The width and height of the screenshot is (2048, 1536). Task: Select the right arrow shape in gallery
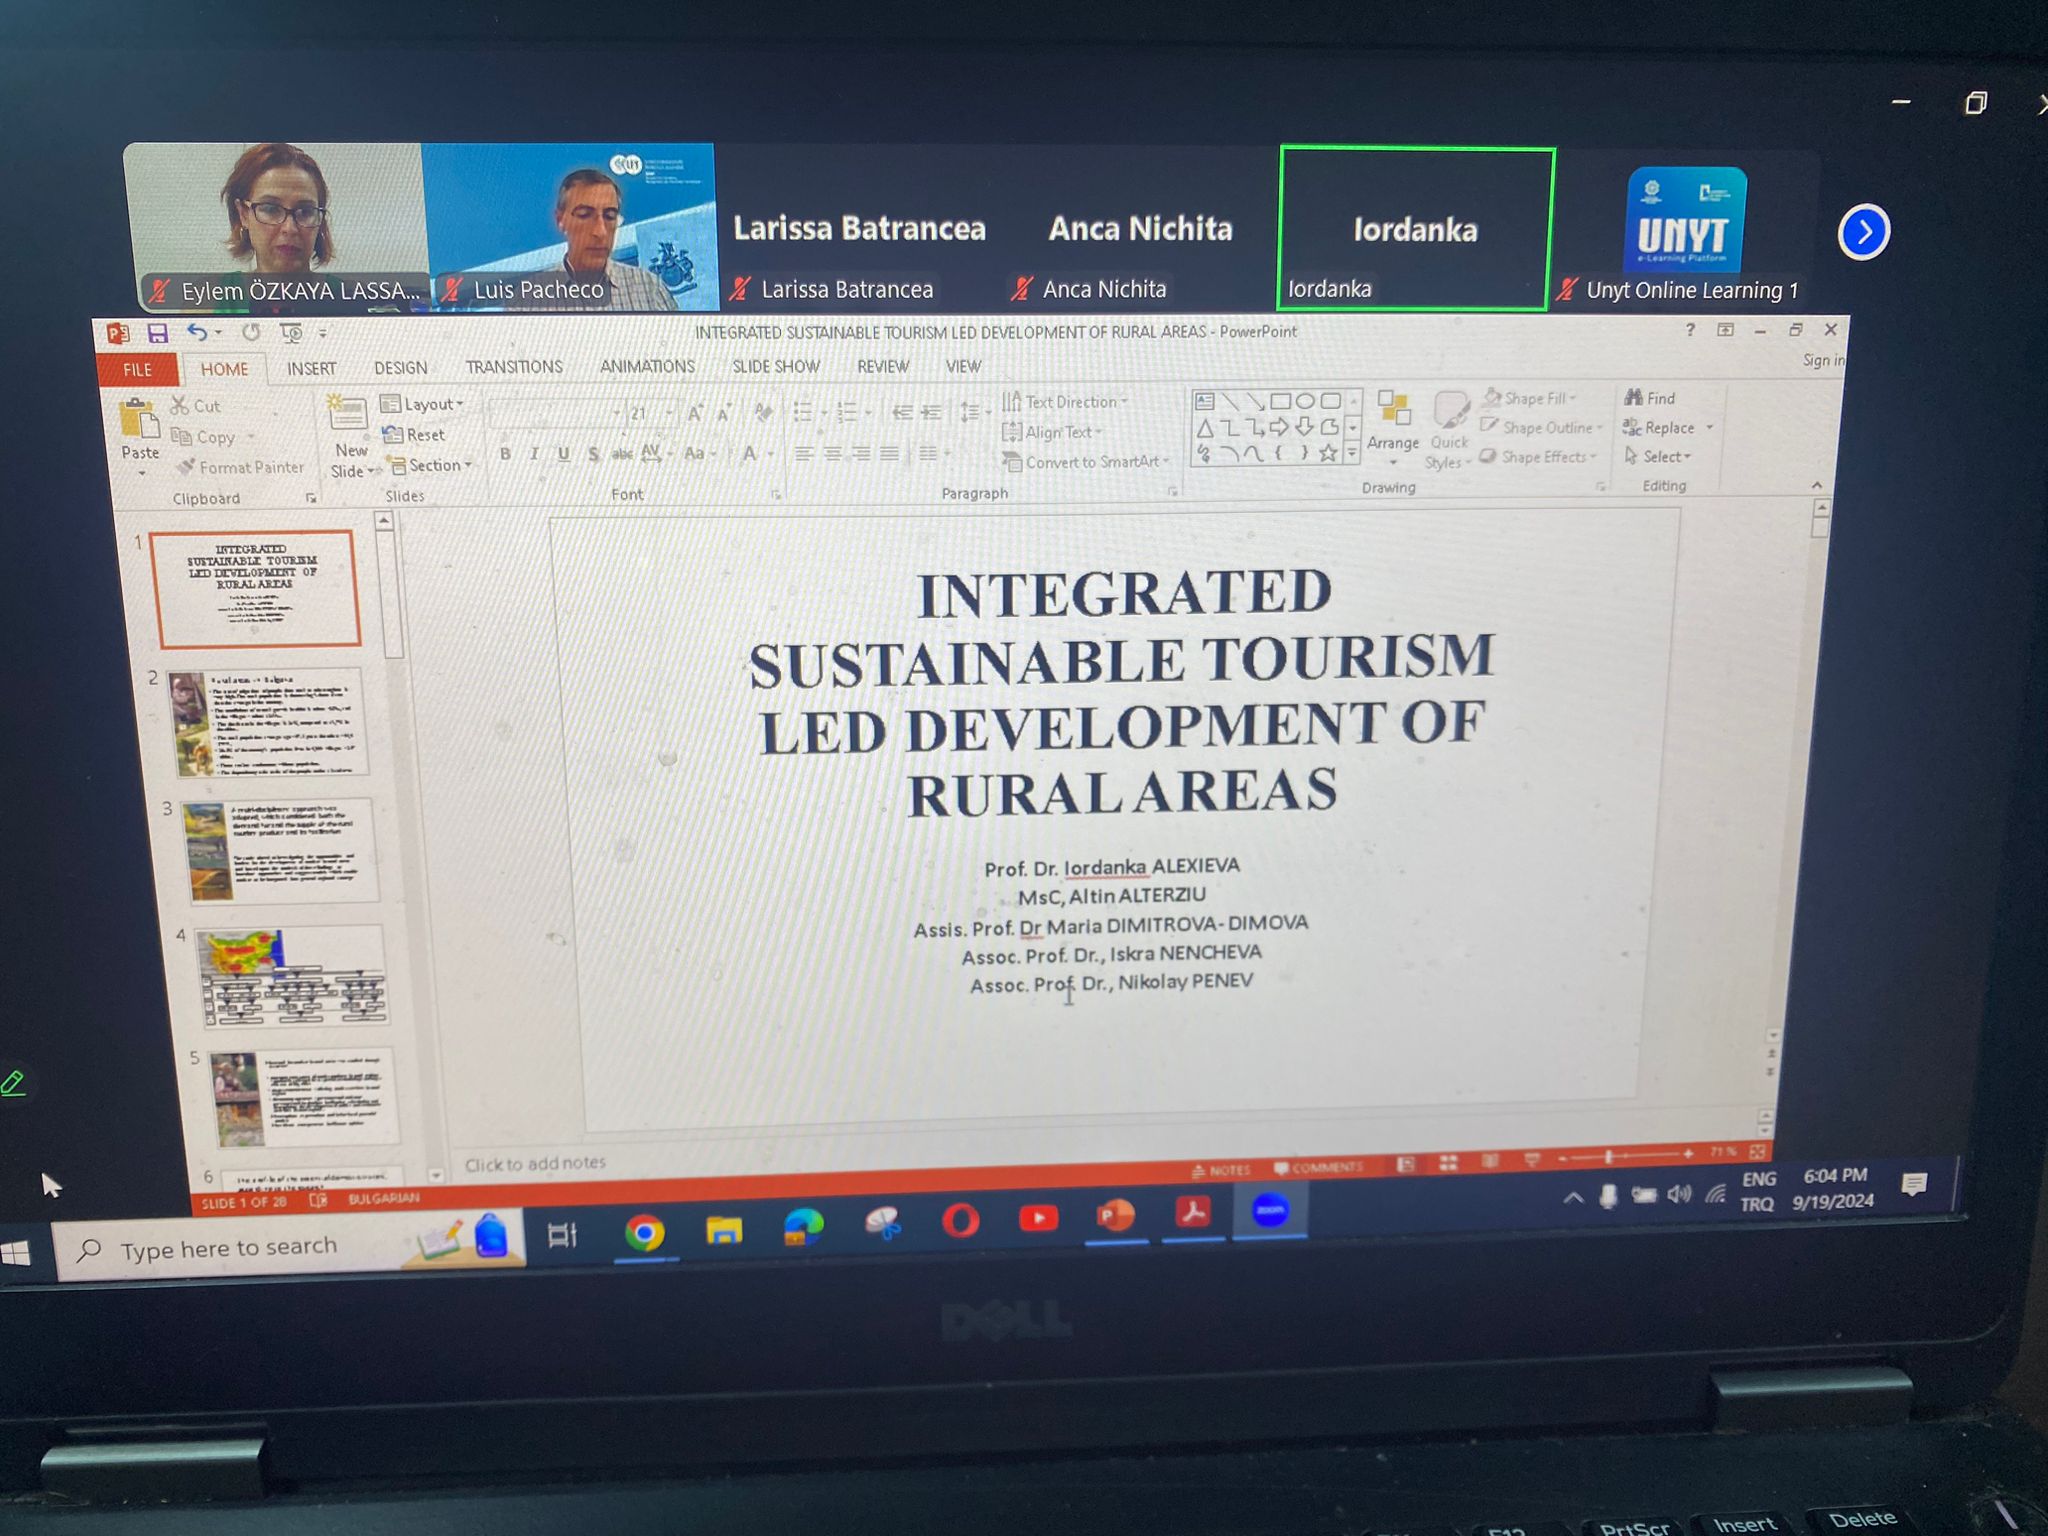(1280, 427)
